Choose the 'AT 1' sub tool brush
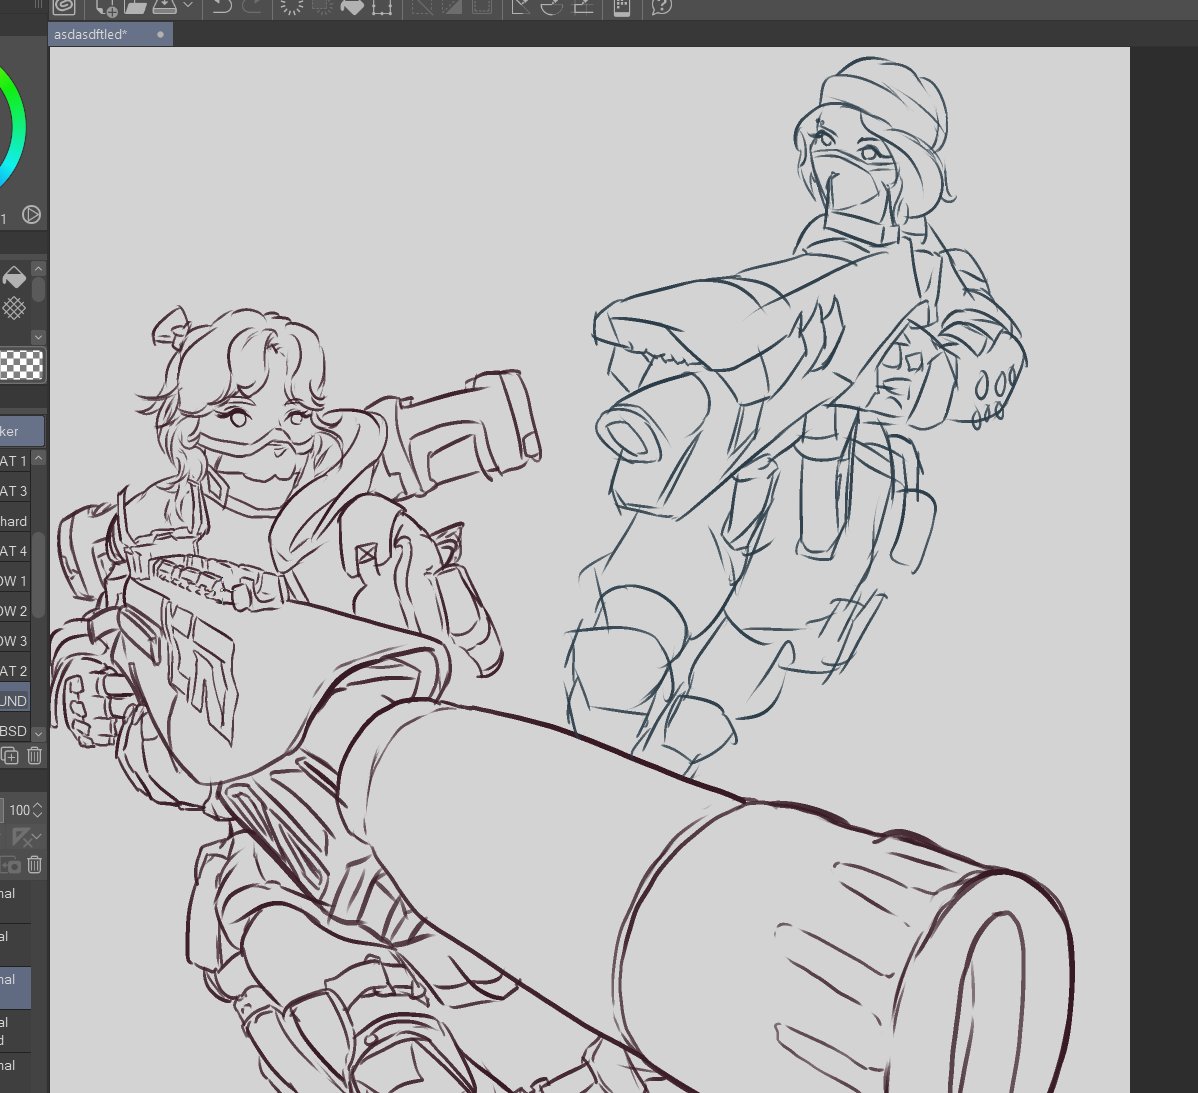Image resolution: width=1198 pixels, height=1093 pixels. pos(15,461)
